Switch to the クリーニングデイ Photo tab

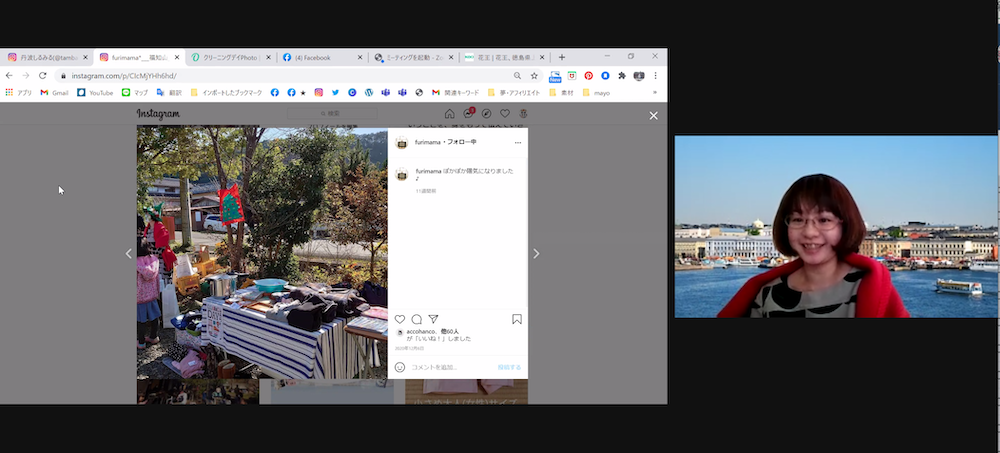pyautogui.click(x=230, y=58)
